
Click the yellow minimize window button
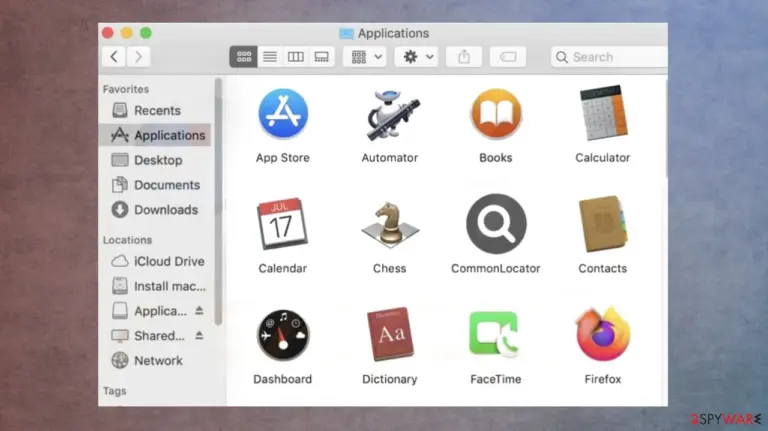127,33
